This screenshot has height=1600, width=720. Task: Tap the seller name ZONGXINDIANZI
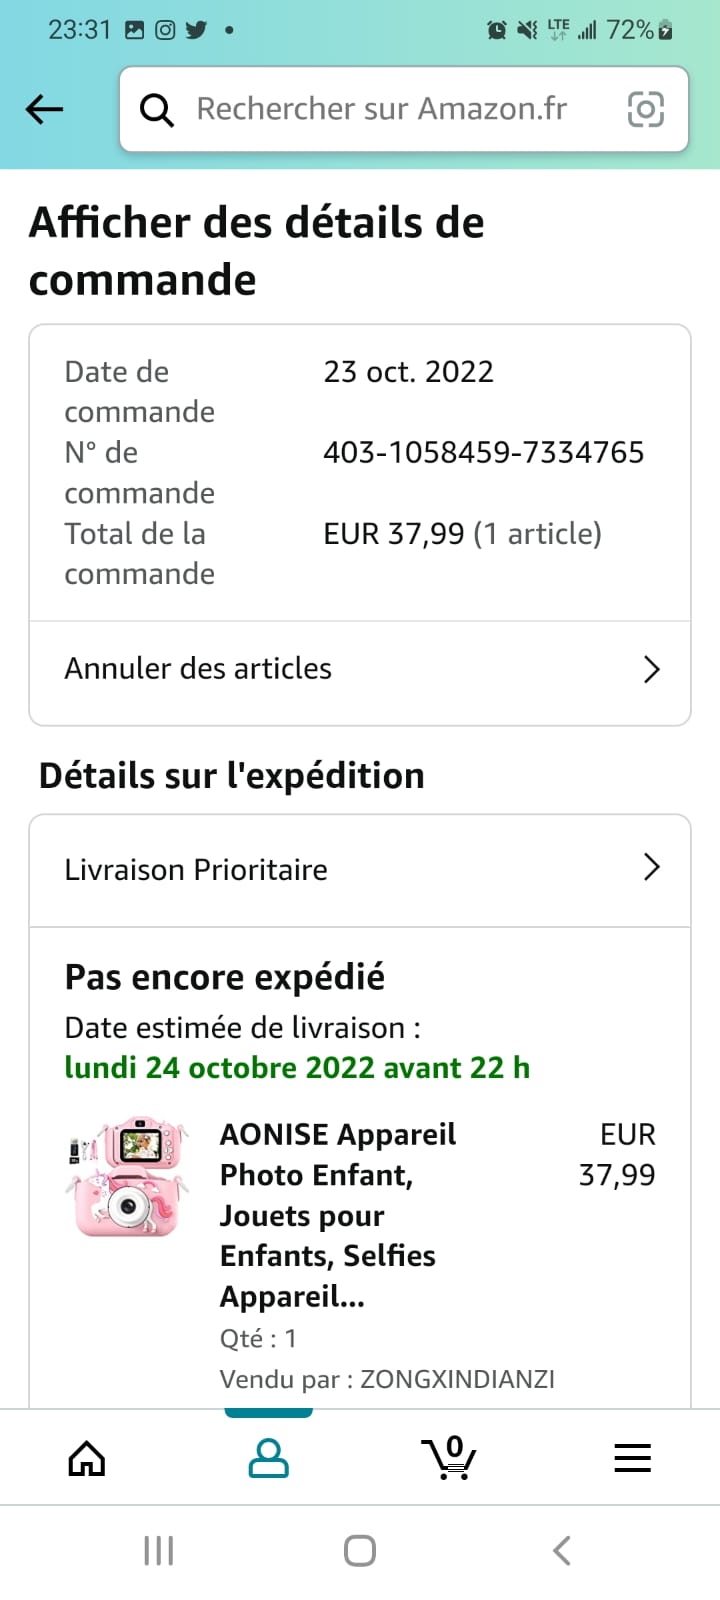pos(457,1379)
